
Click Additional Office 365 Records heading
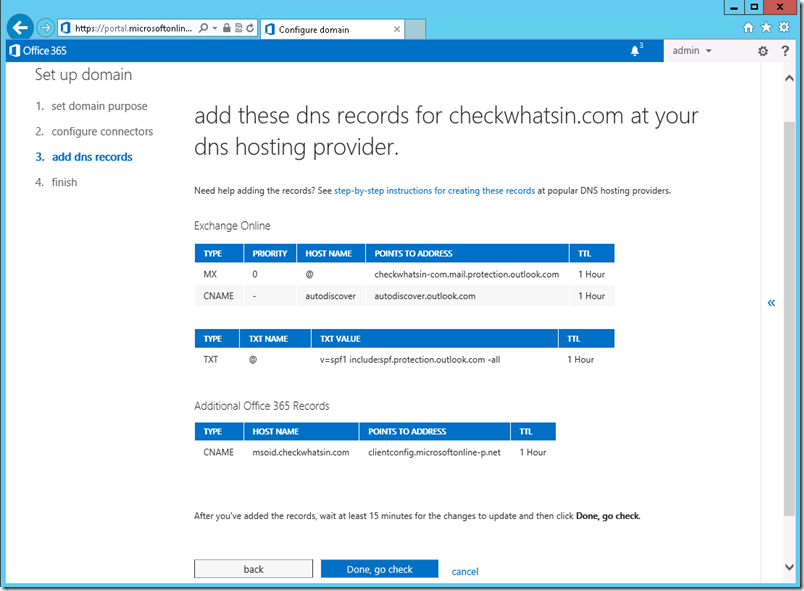tap(262, 406)
